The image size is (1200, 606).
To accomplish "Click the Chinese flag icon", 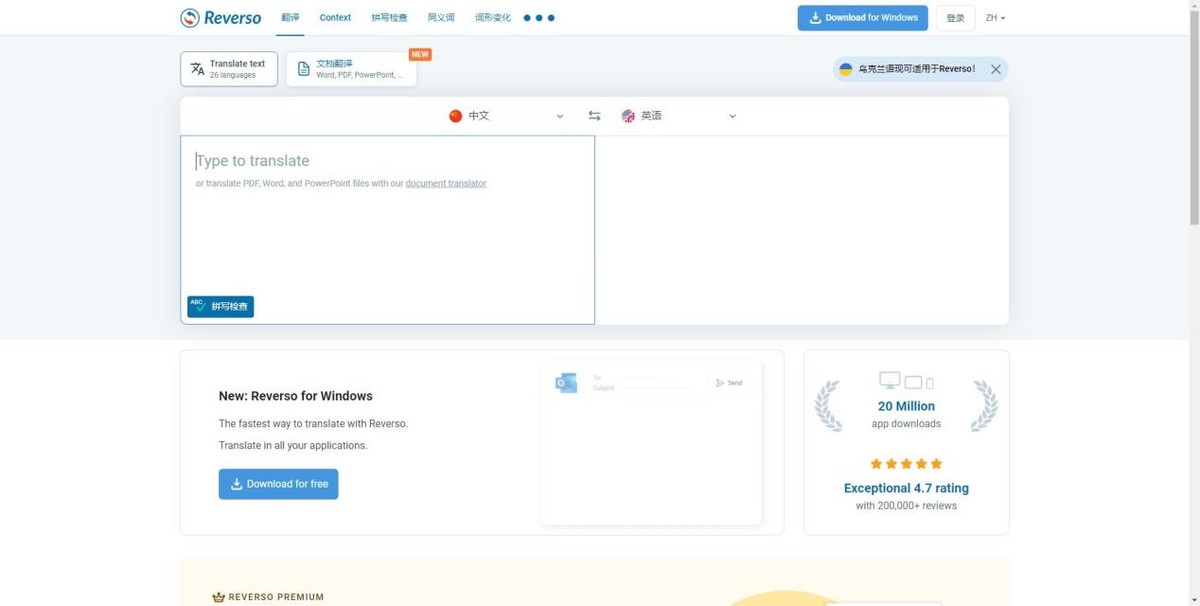I will click(x=456, y=116).
